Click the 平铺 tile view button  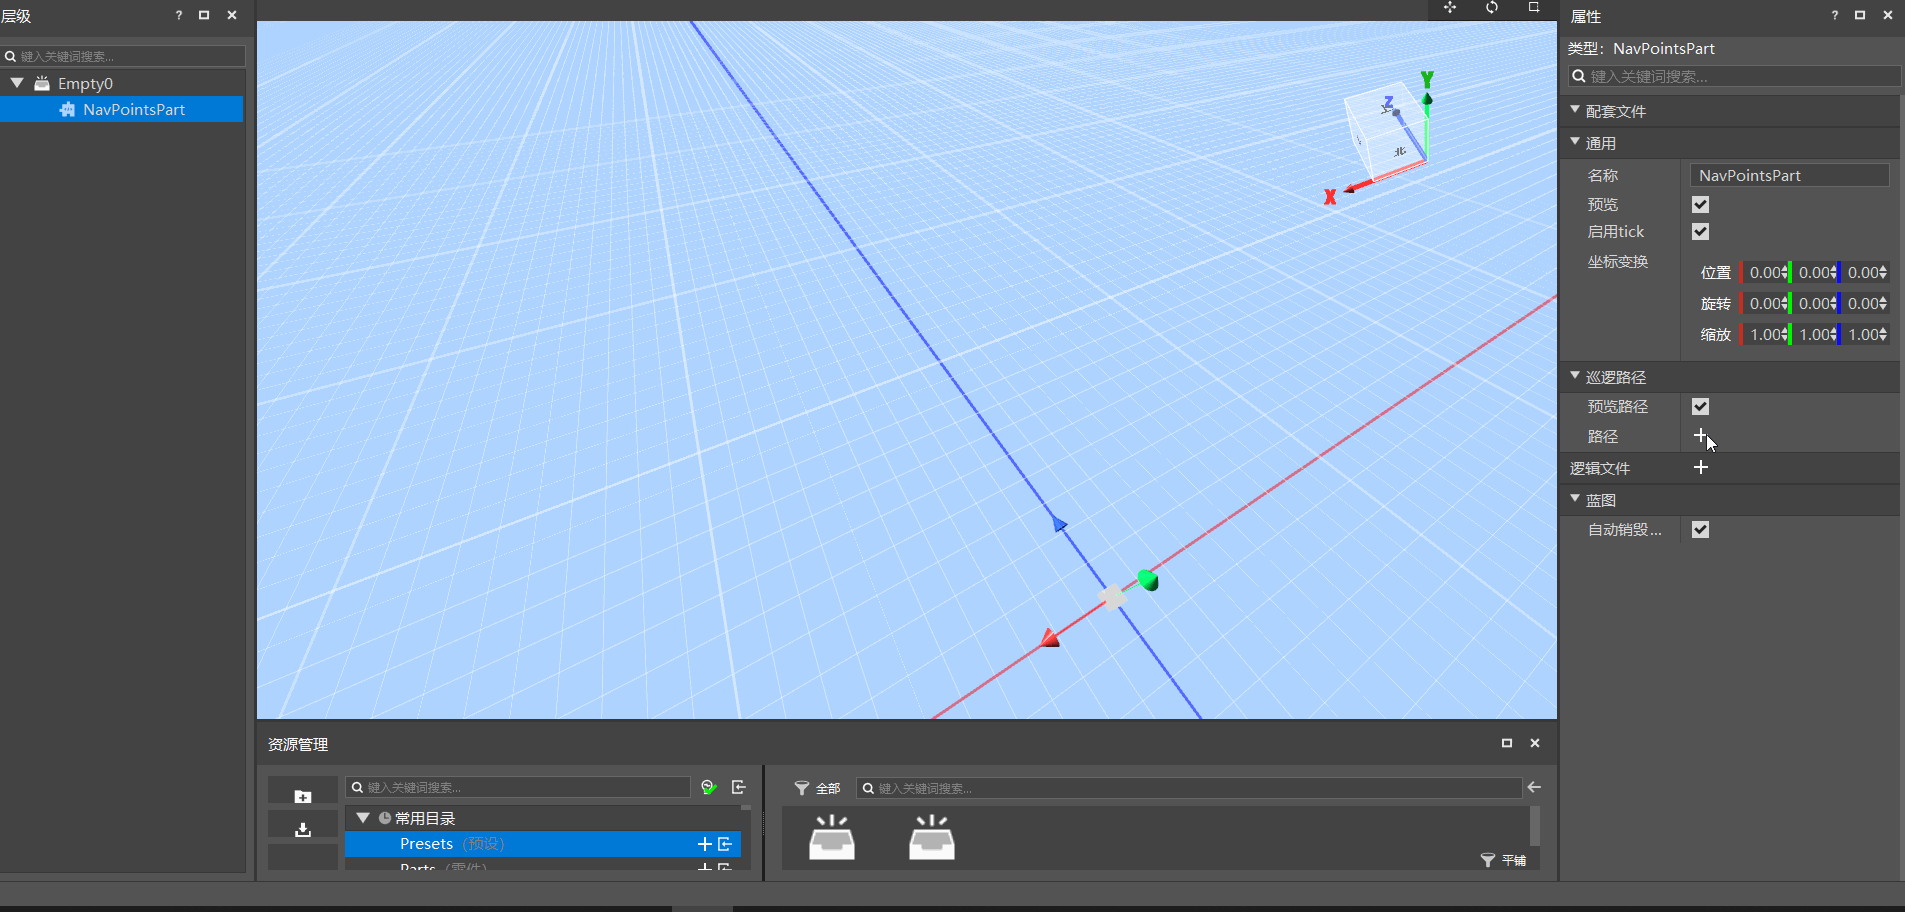[1504, 860]
